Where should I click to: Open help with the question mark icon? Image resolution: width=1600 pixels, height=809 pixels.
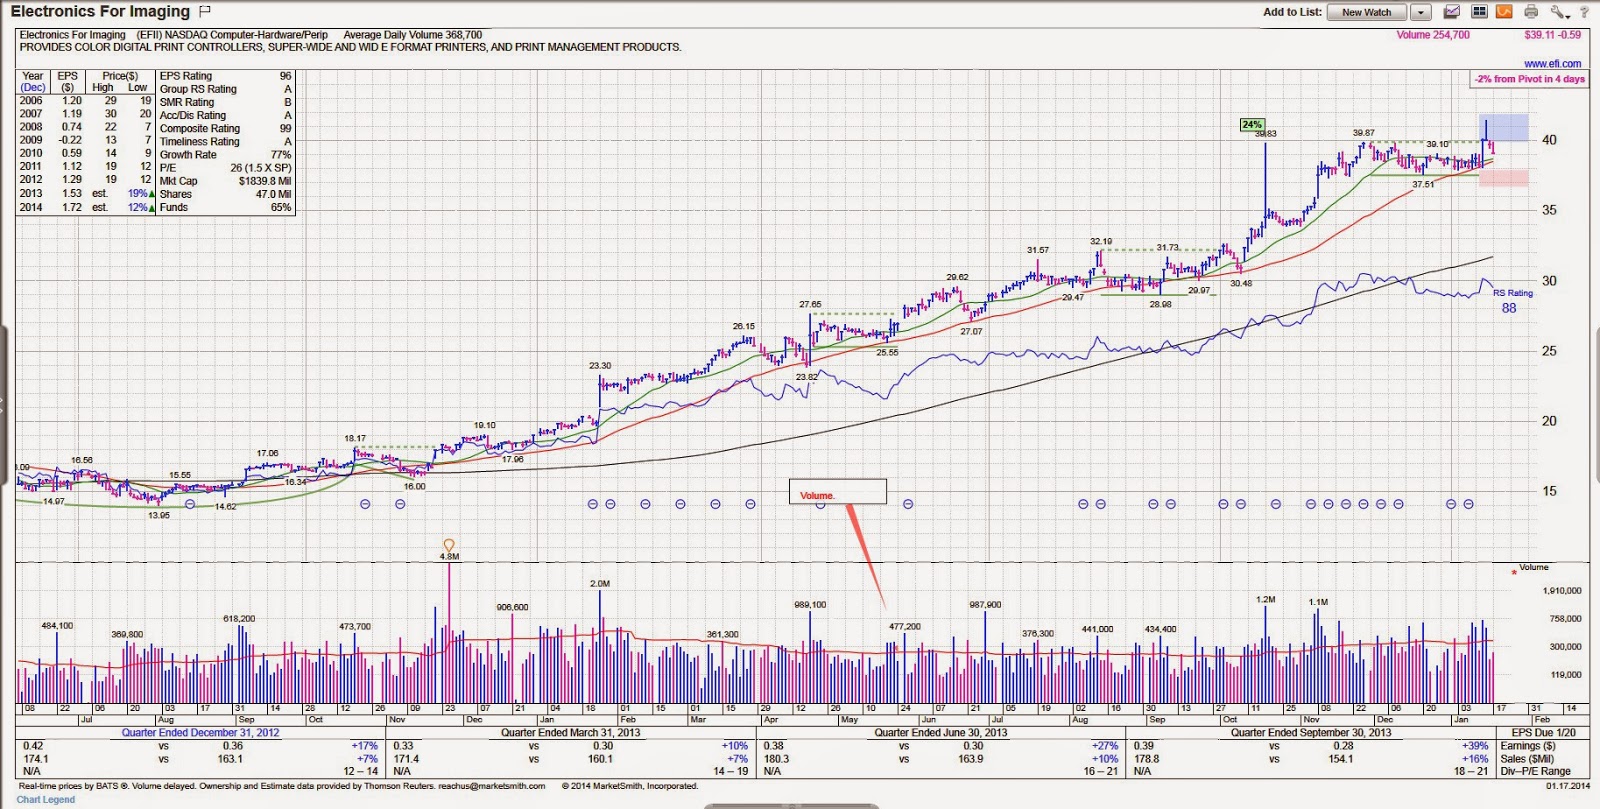point(1584,12)
